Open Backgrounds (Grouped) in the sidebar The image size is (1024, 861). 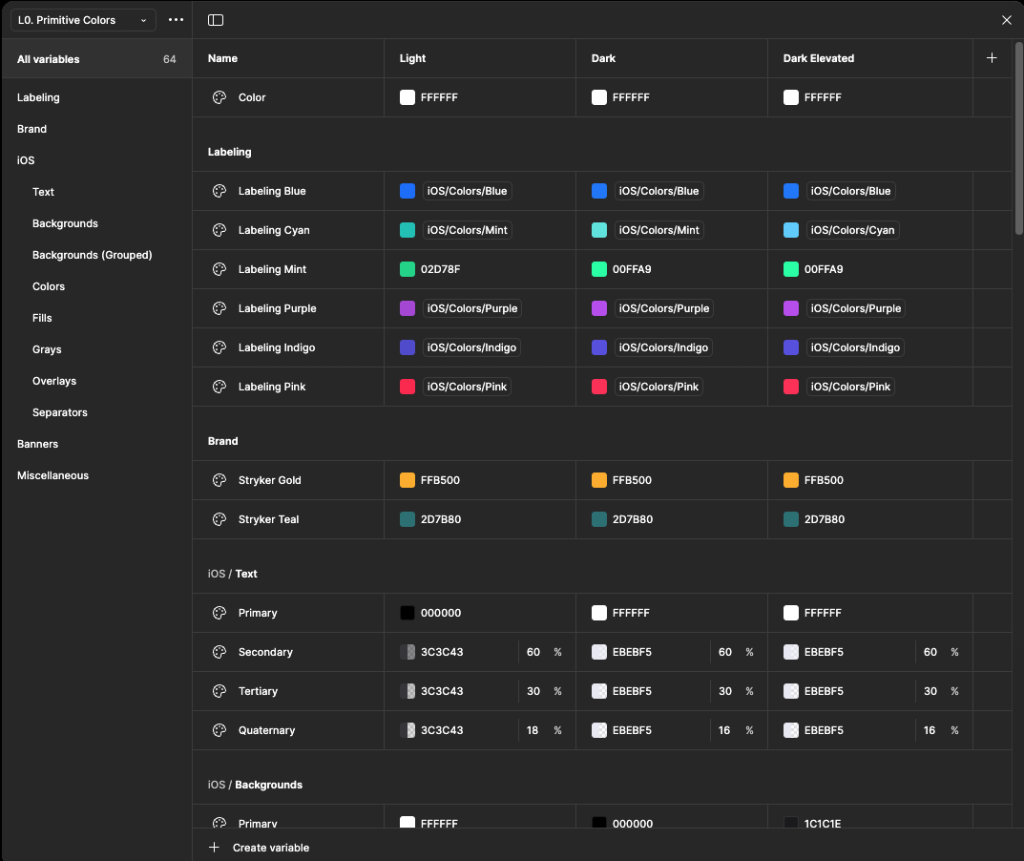pyautogui.click(x=92, y=255)
